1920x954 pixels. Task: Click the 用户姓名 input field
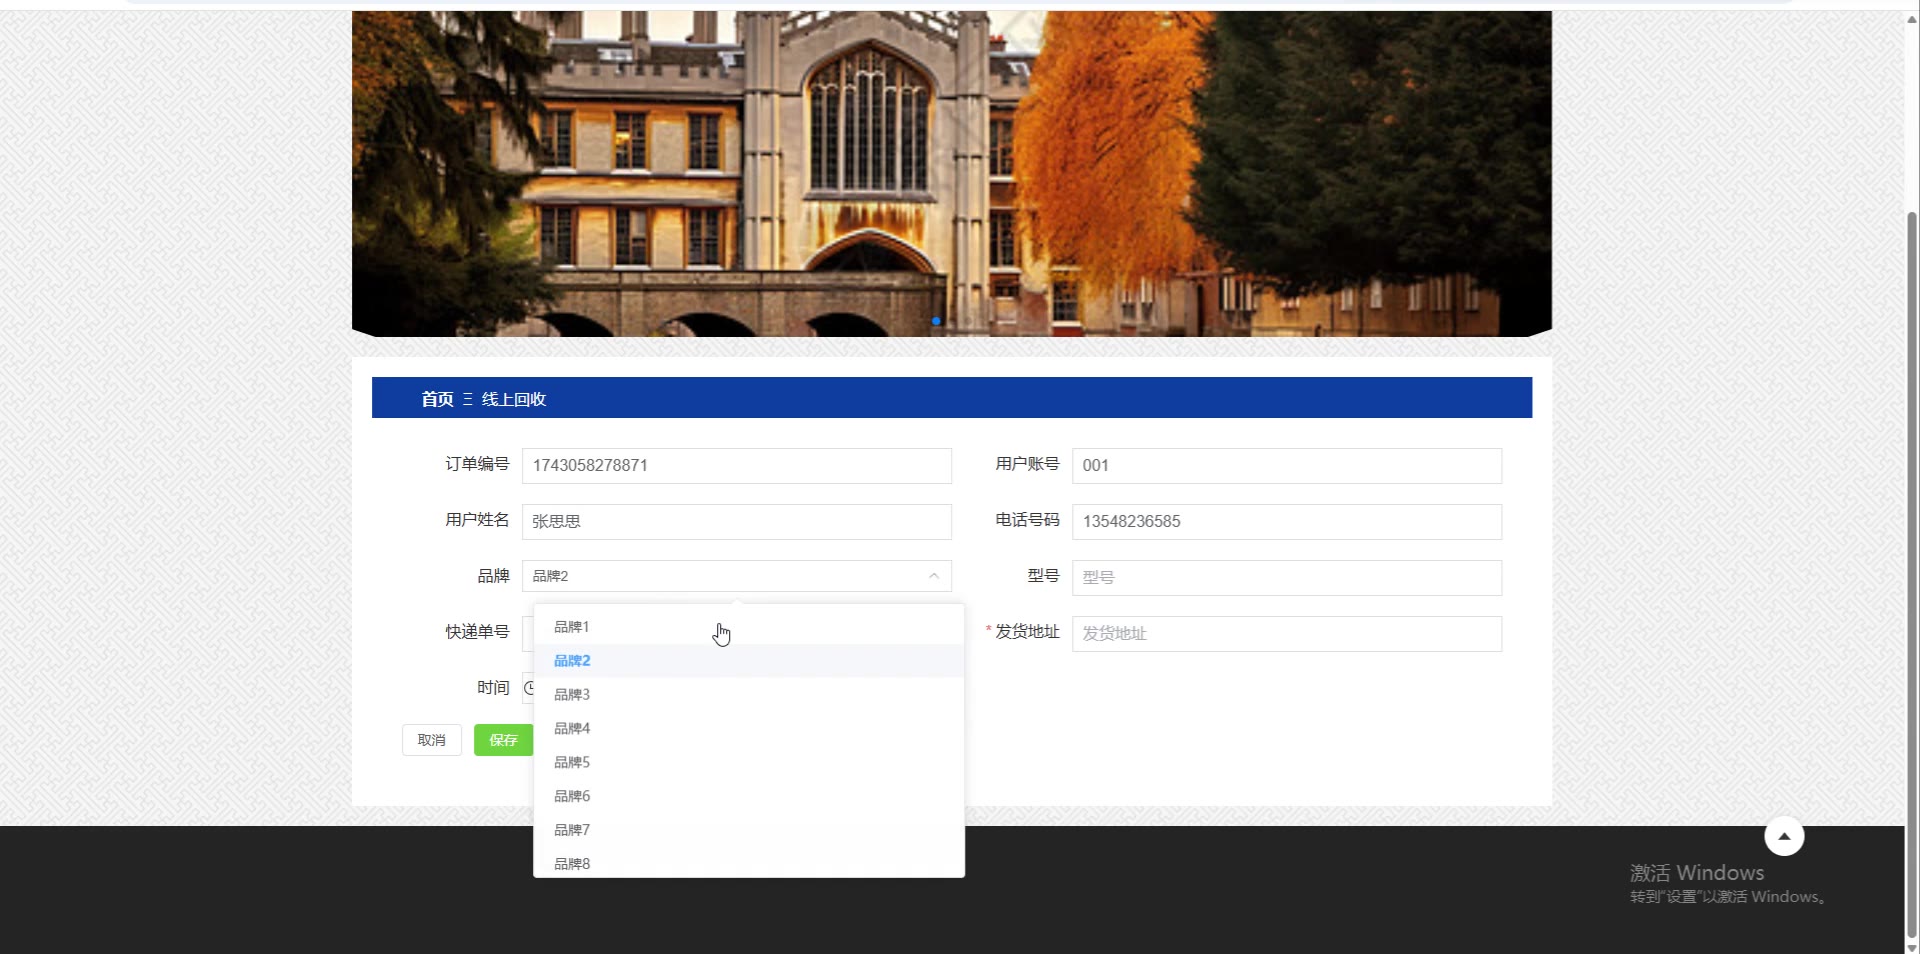click(x=737, y=522)
